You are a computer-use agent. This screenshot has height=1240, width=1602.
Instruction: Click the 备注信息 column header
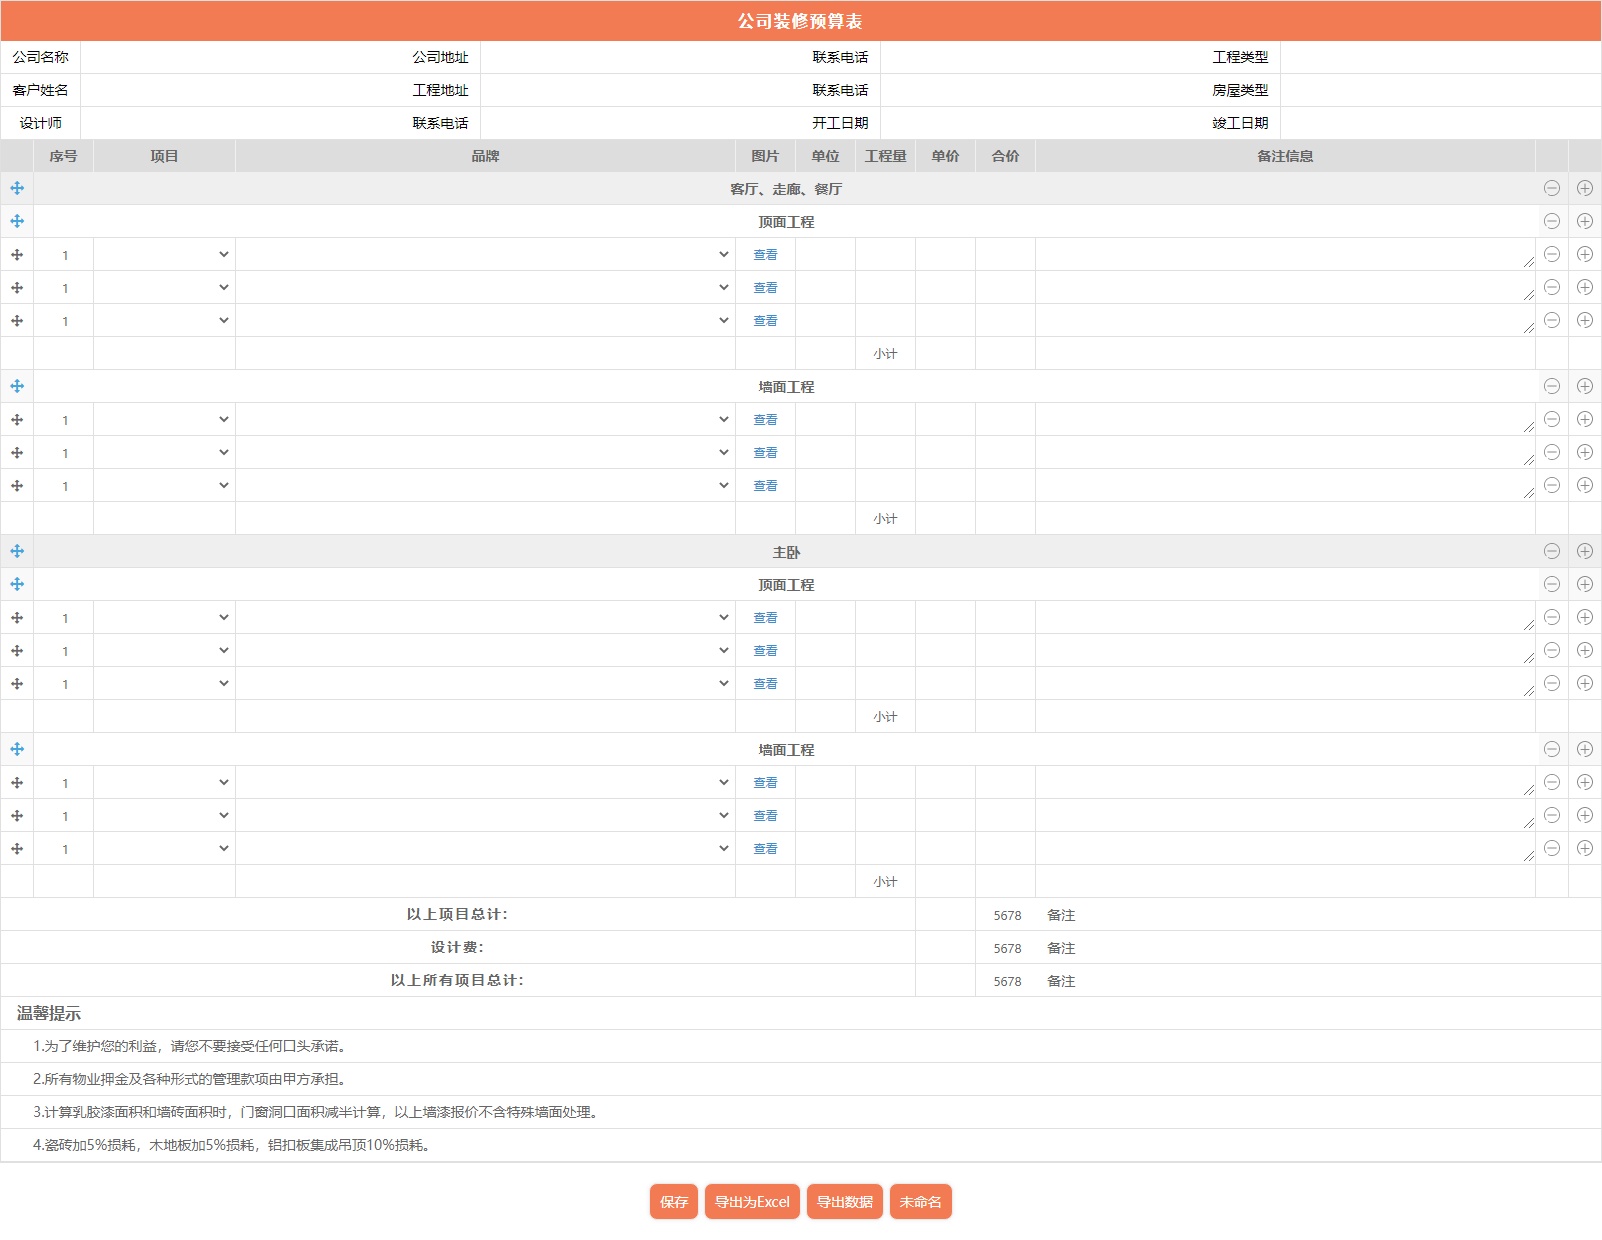(x=1285, y=156)
